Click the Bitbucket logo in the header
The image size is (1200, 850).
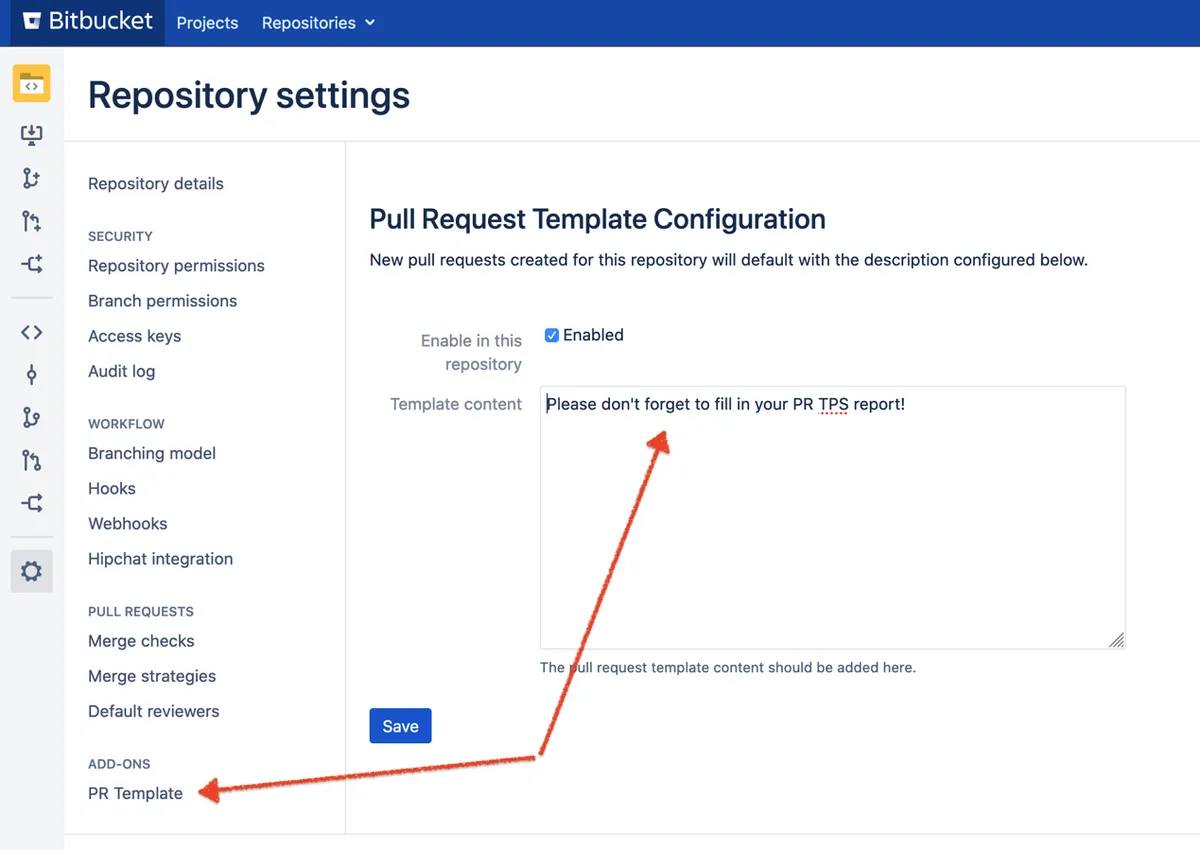[x=88, y=21]
